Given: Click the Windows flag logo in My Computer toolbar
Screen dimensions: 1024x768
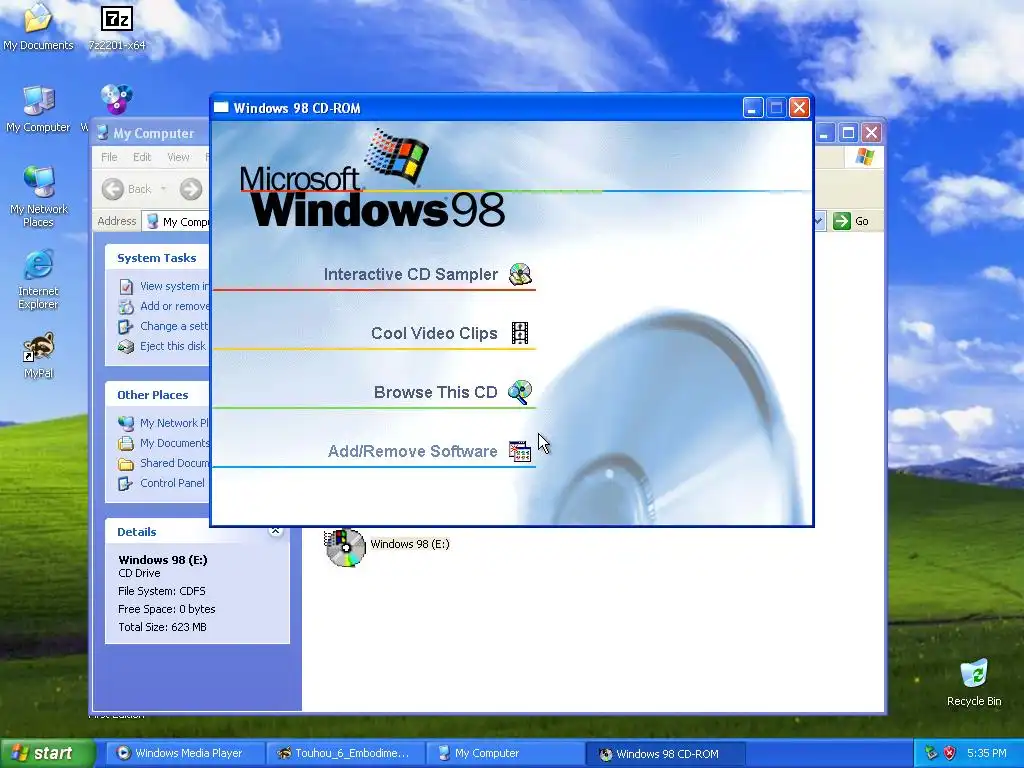Looking at the screenshot, I should pyautogui.click(x=864, y=157).
